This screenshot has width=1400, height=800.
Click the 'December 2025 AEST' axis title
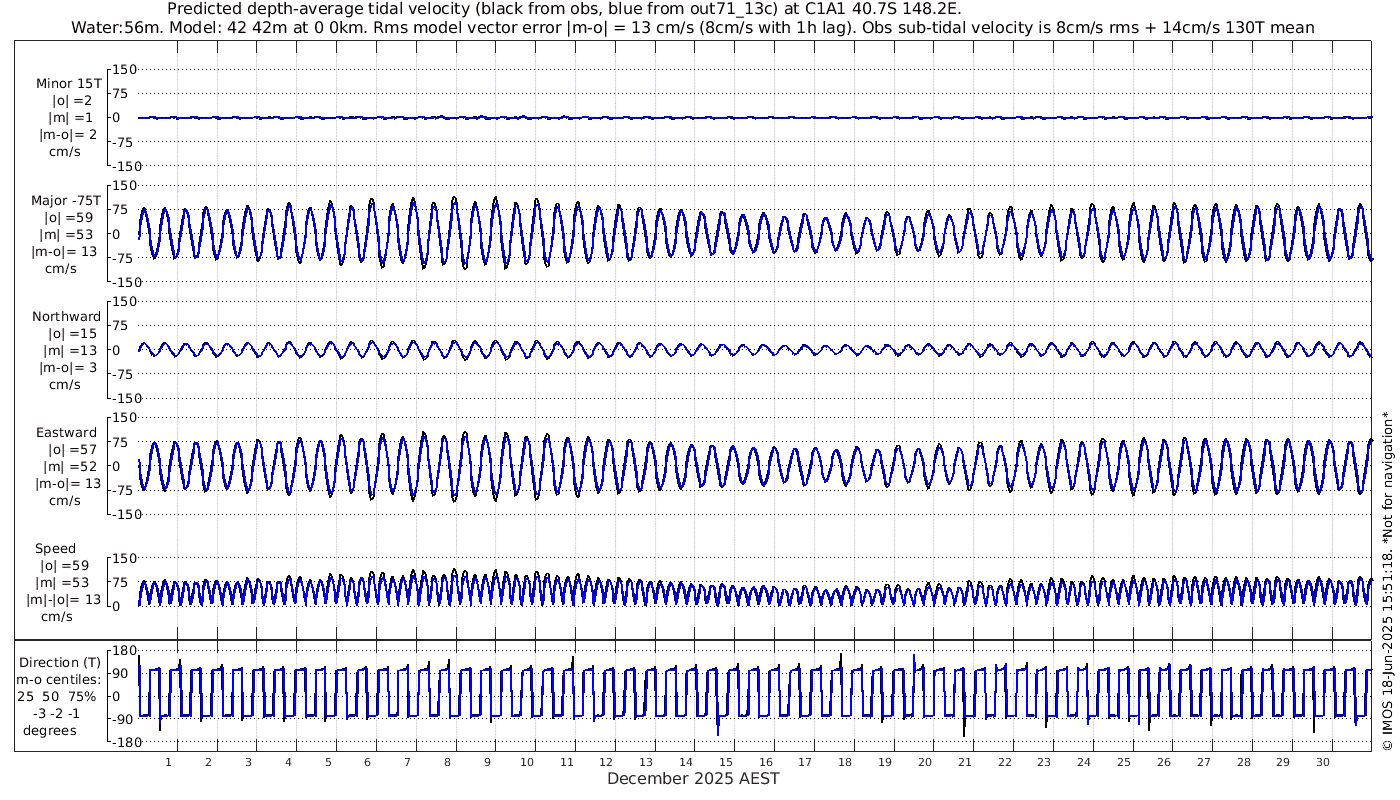coord(693,778)
